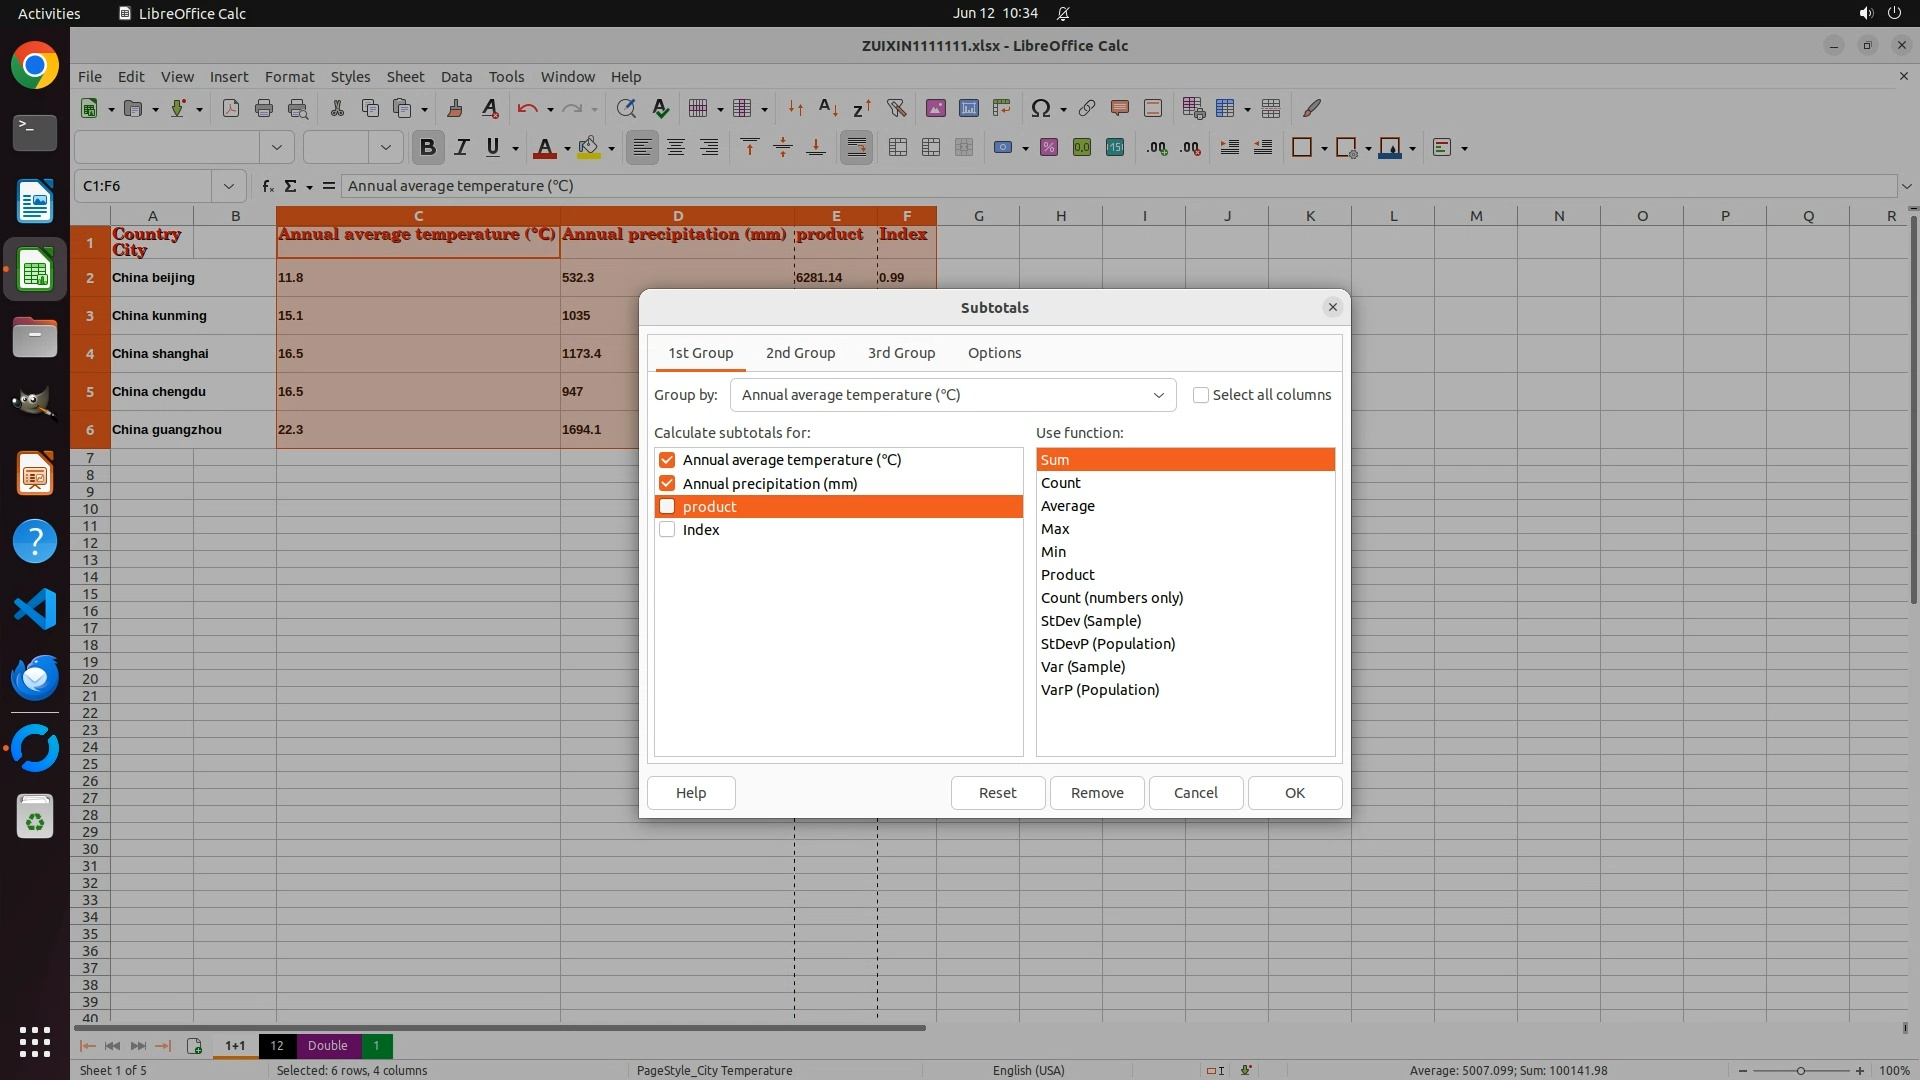This screenshot has width=1920, height=1080.
Task: Uncheck Annual precipitation (mm) checkbox
Action: coord(667,484)
